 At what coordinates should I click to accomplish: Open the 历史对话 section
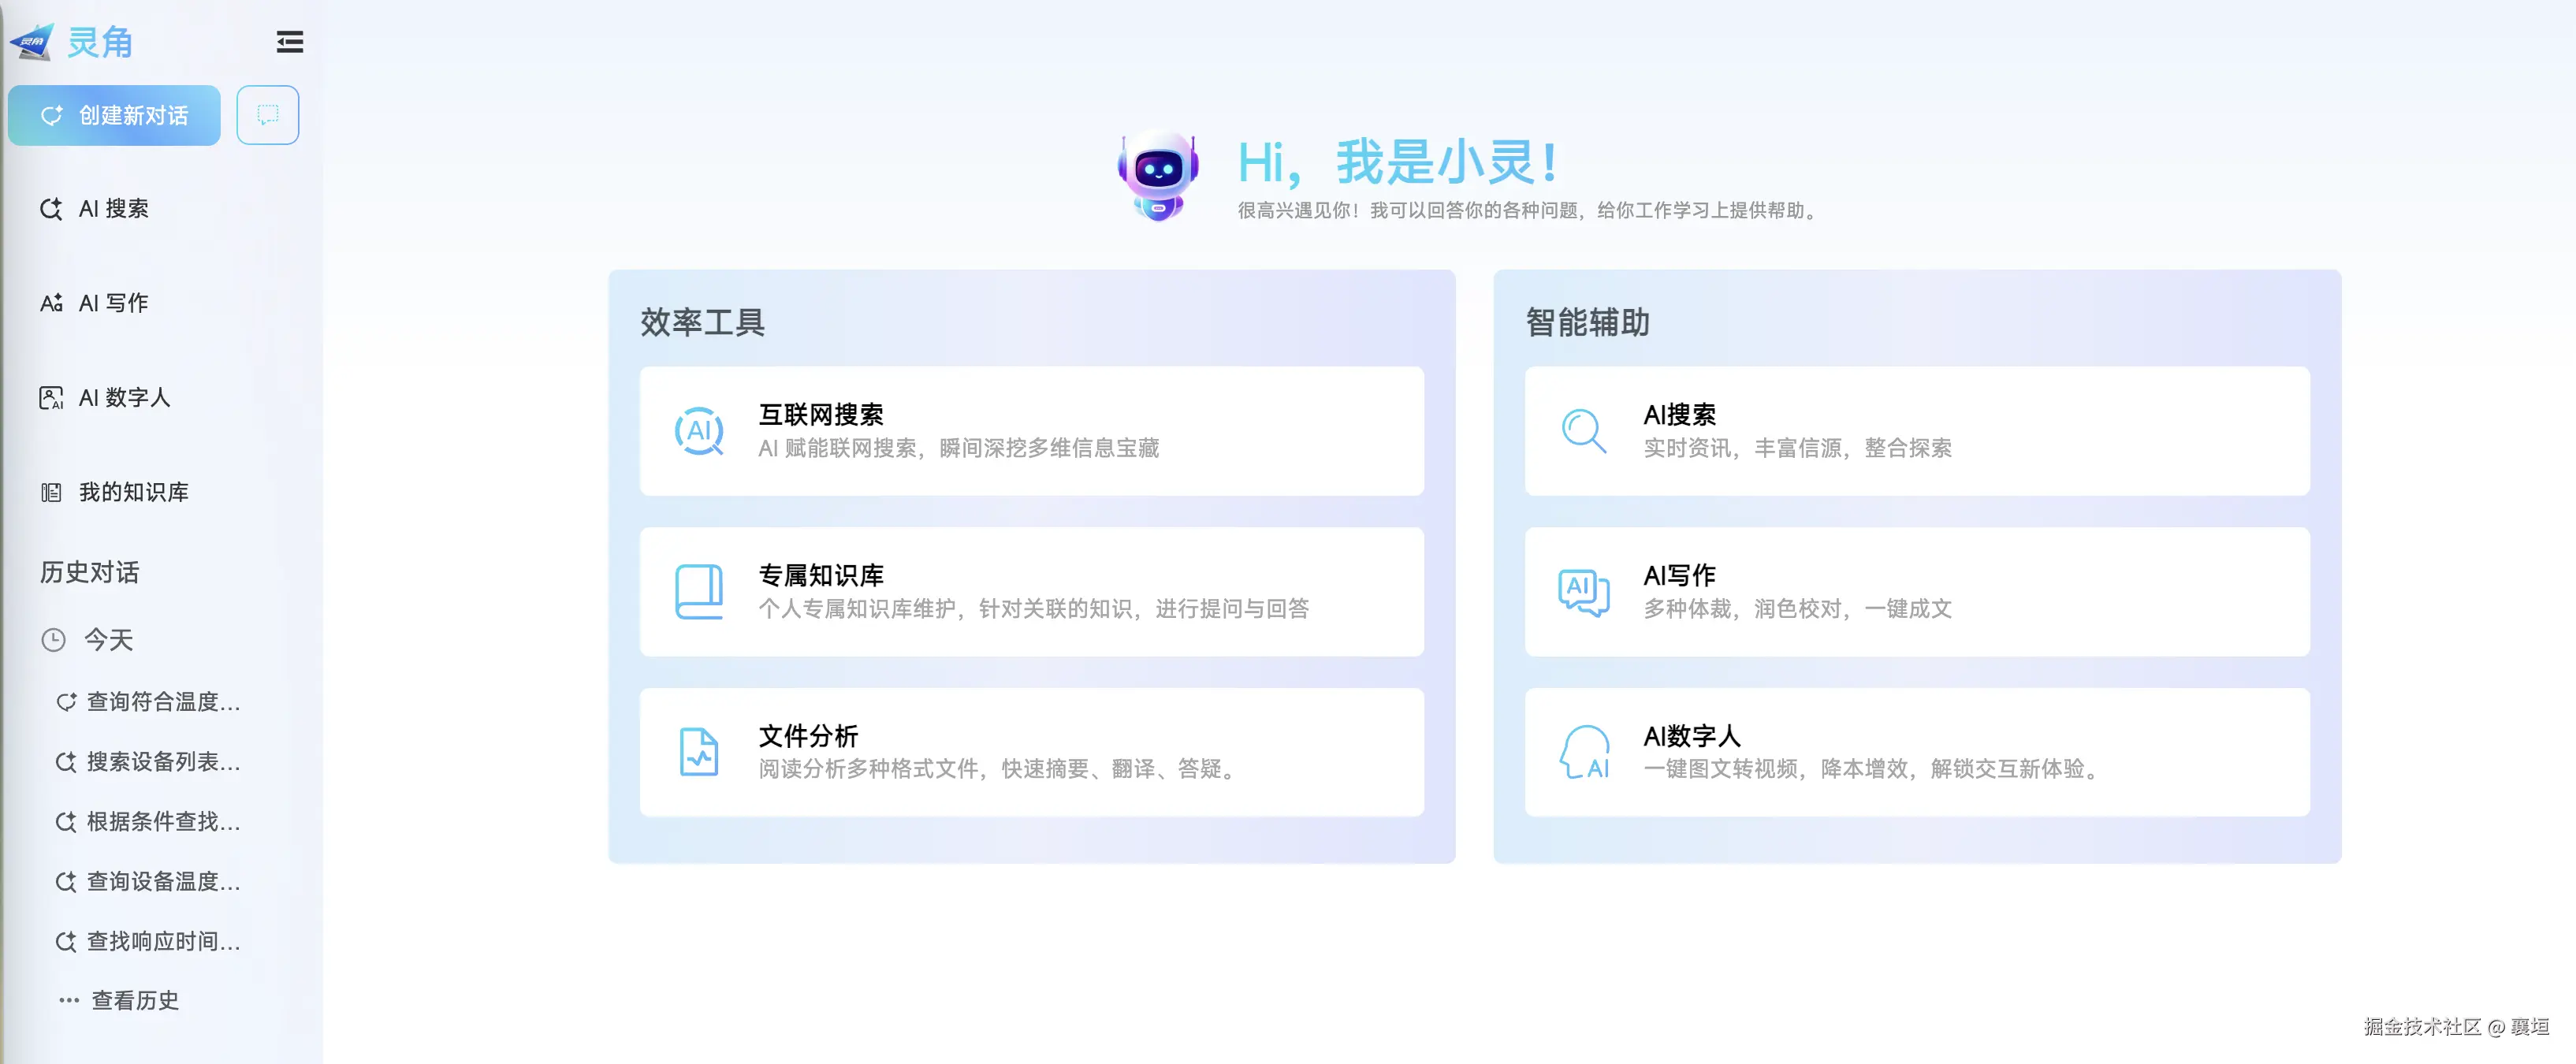(89, 572)
